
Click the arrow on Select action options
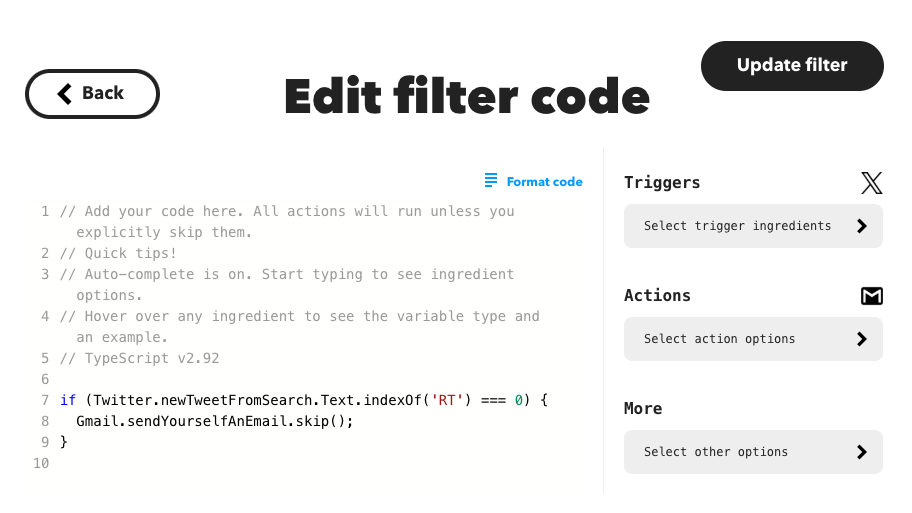coord(862,339)
